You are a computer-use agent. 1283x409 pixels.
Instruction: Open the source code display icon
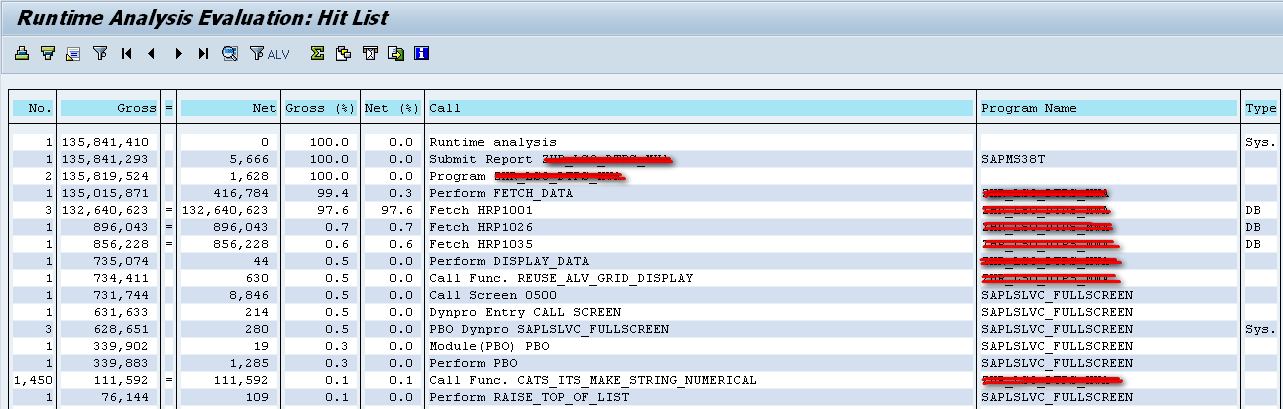(x=73, y=54)
